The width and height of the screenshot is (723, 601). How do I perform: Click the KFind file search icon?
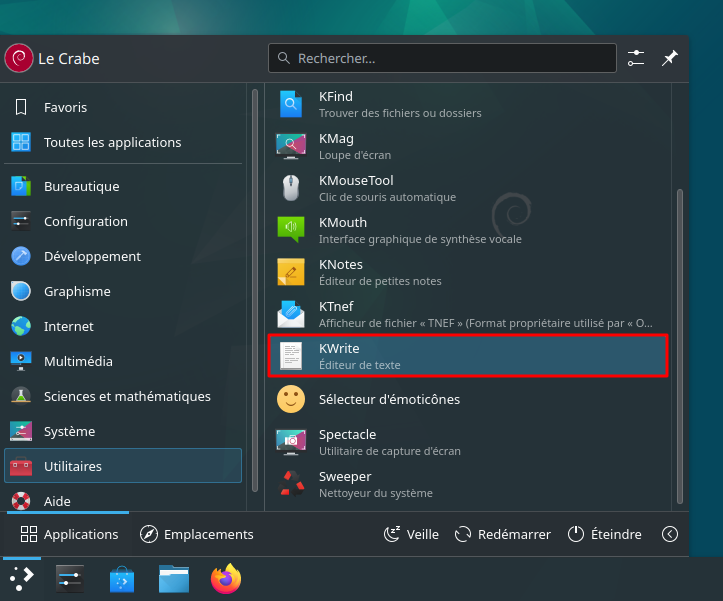tap(291, 104)
